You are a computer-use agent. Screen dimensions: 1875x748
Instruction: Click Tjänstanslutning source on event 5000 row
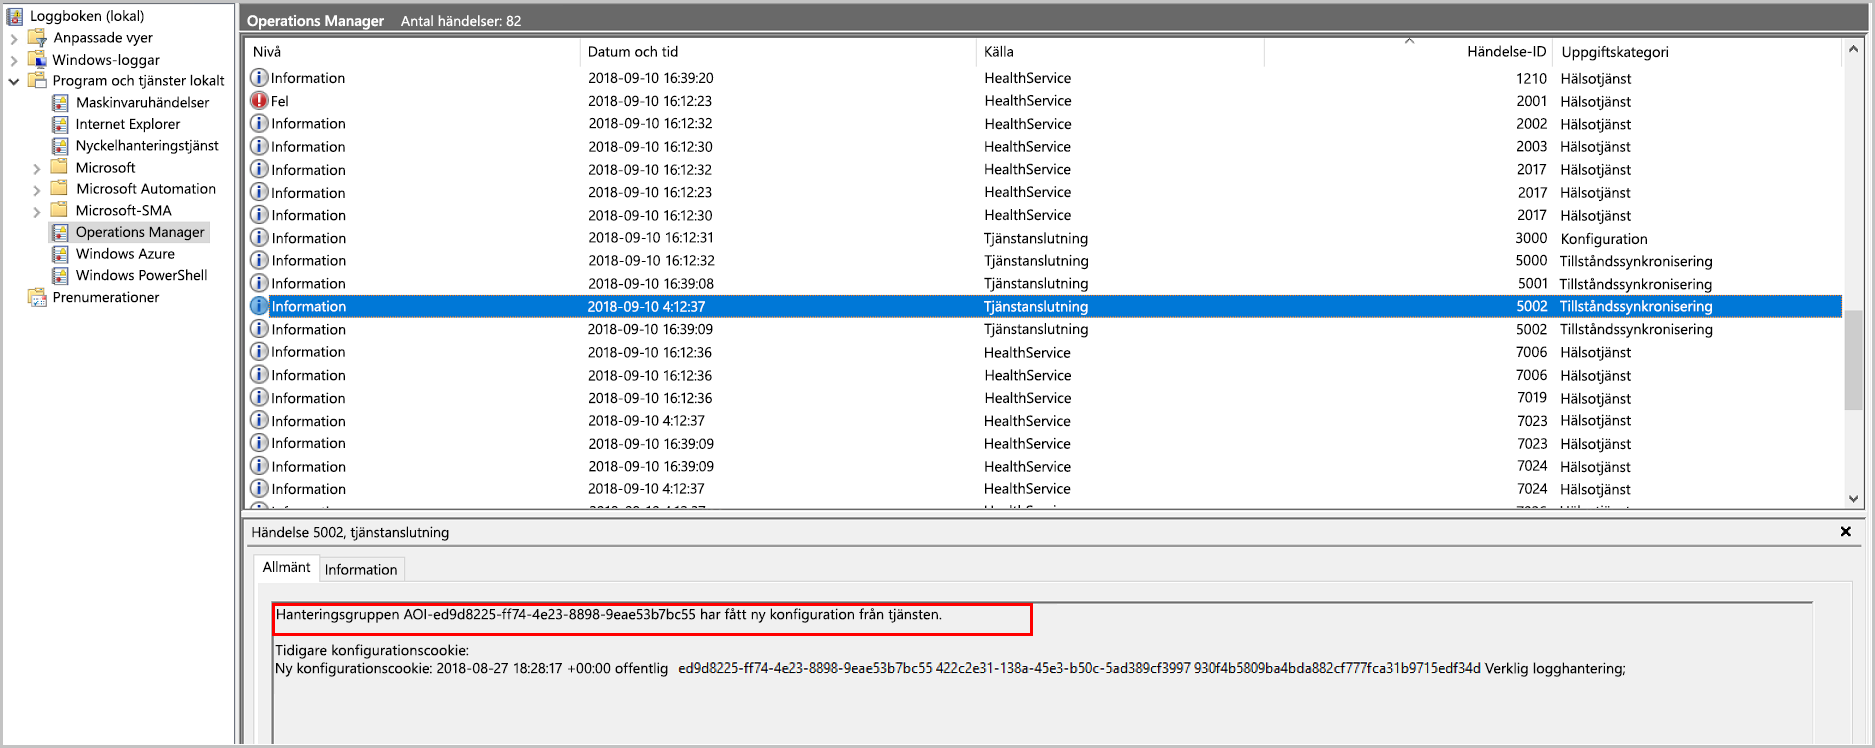(x=1036, y=260)
